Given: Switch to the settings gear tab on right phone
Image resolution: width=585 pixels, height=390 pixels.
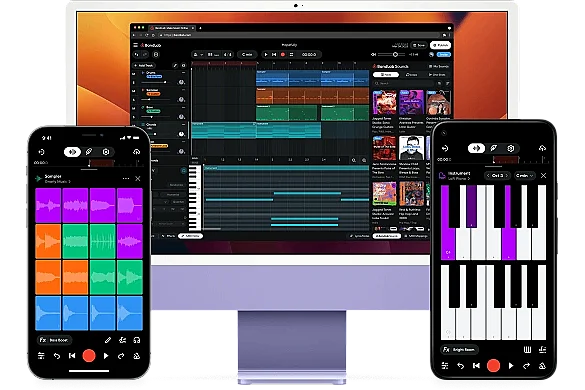Looking at the screenshot, I should tap(510, 148).
